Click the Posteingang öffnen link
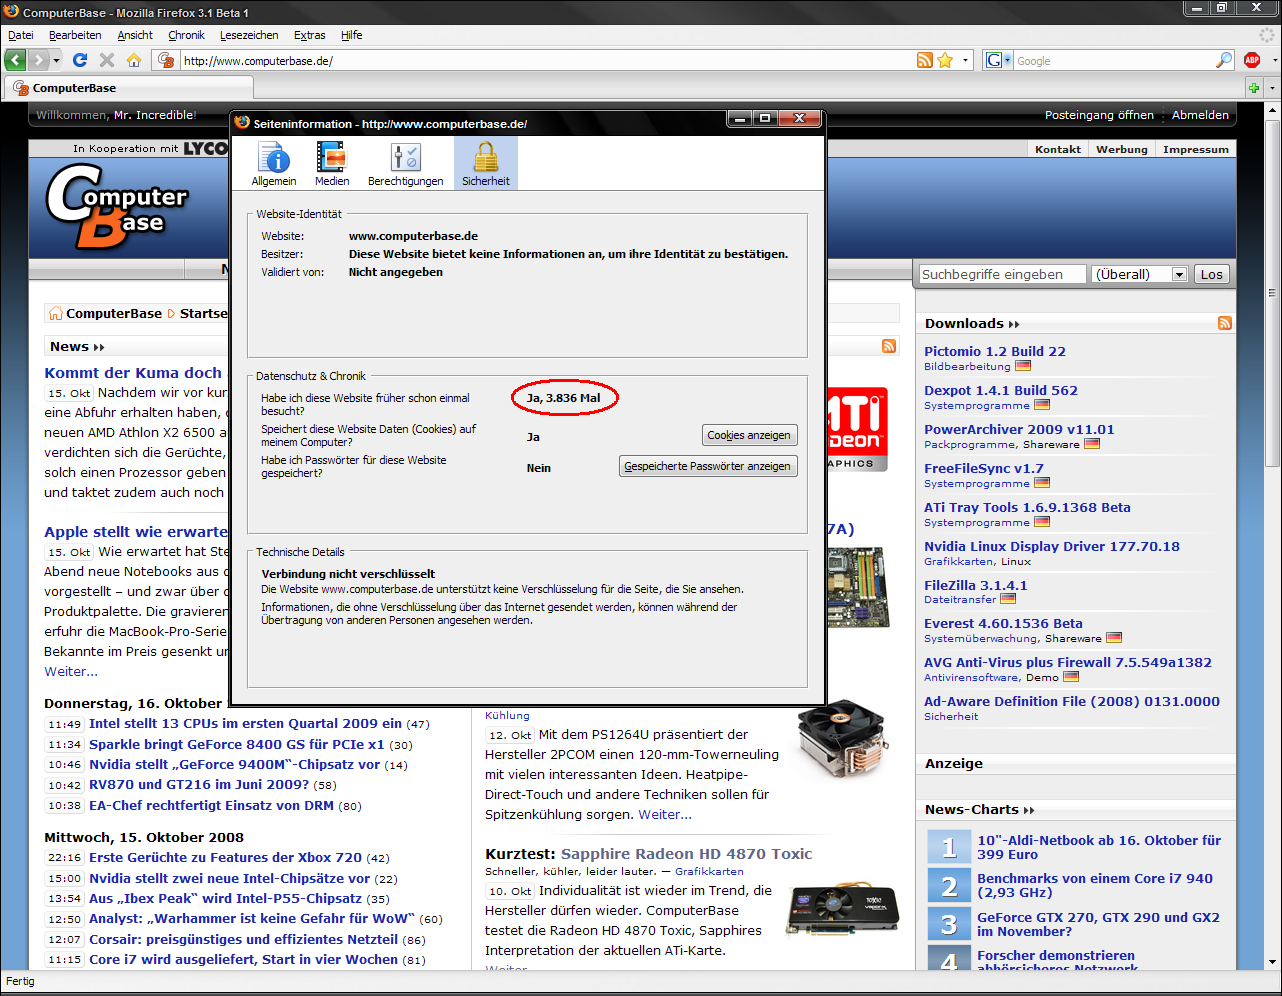 (1099, 115)
